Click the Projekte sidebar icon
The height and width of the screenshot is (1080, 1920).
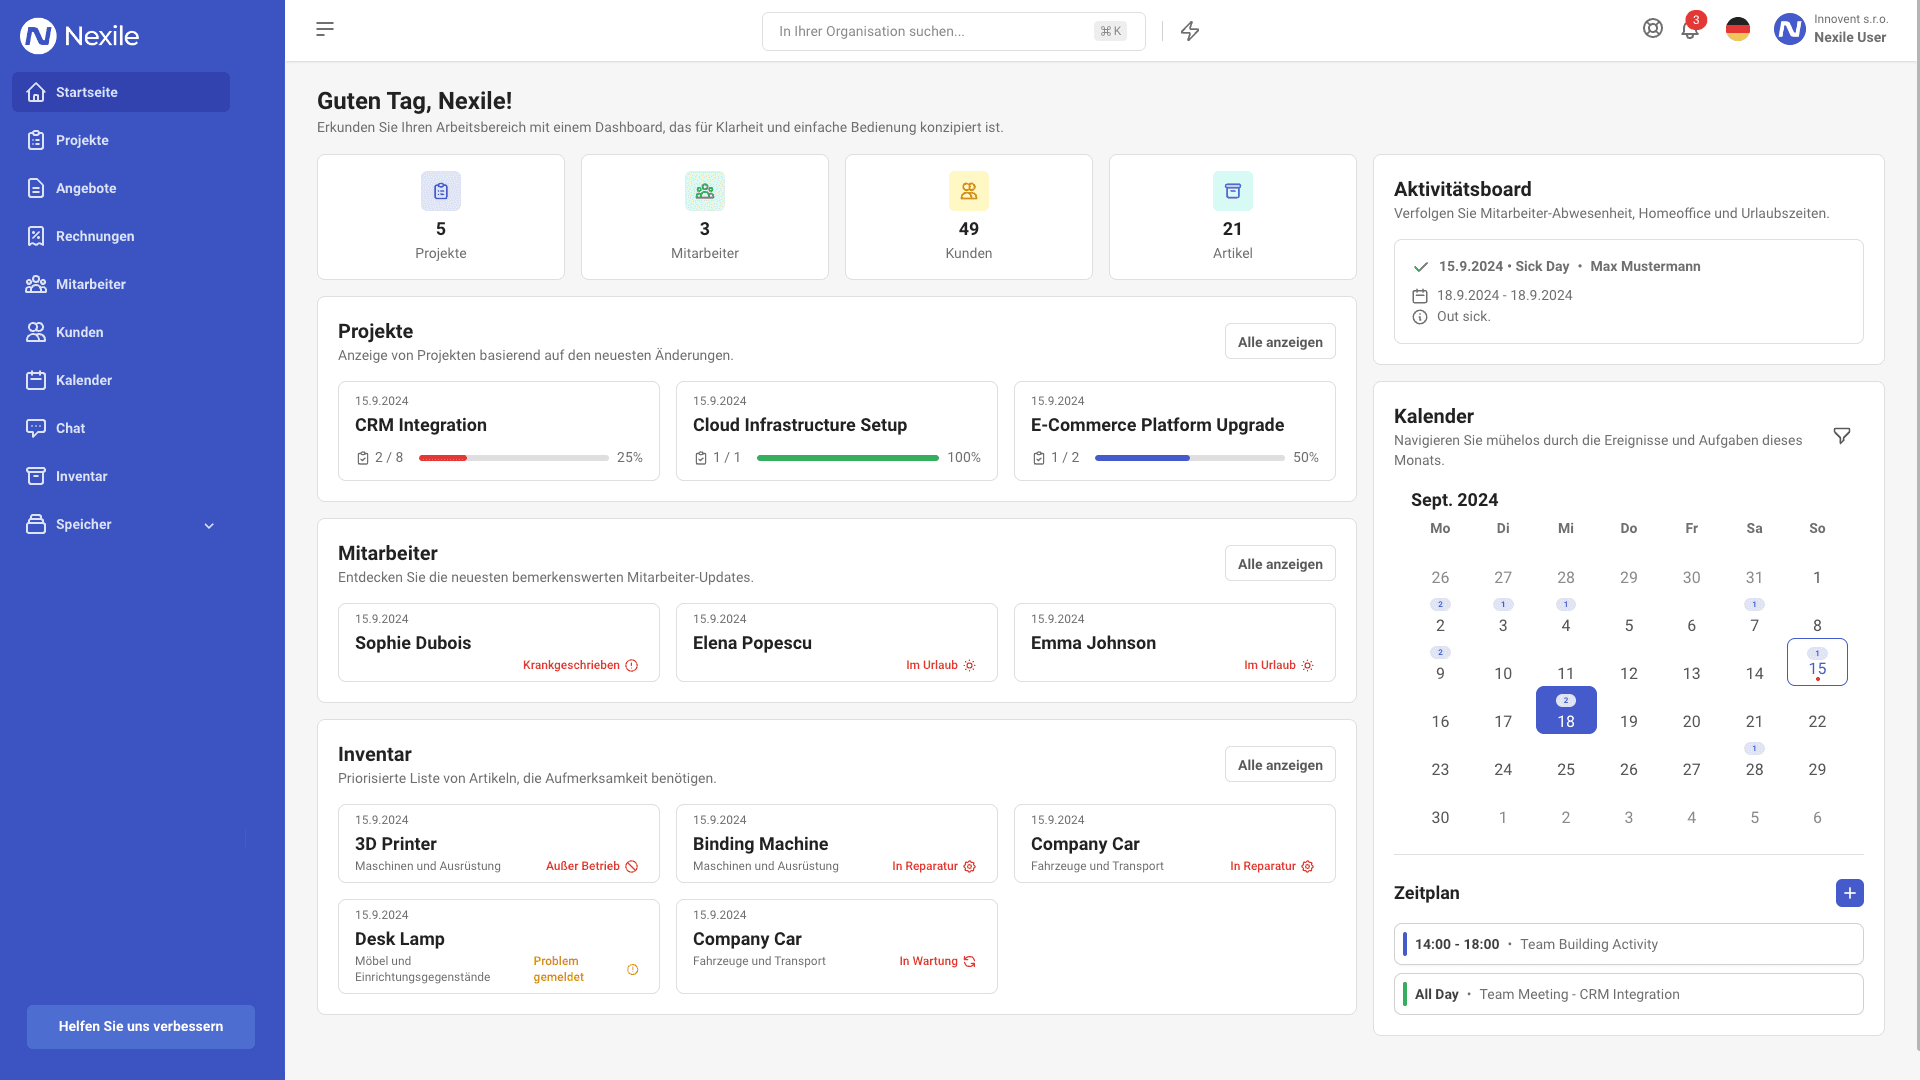(36, 140)
